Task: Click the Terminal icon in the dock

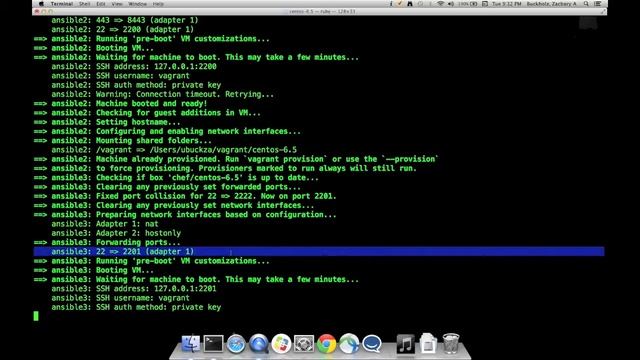Action: (x=213, y=344)
